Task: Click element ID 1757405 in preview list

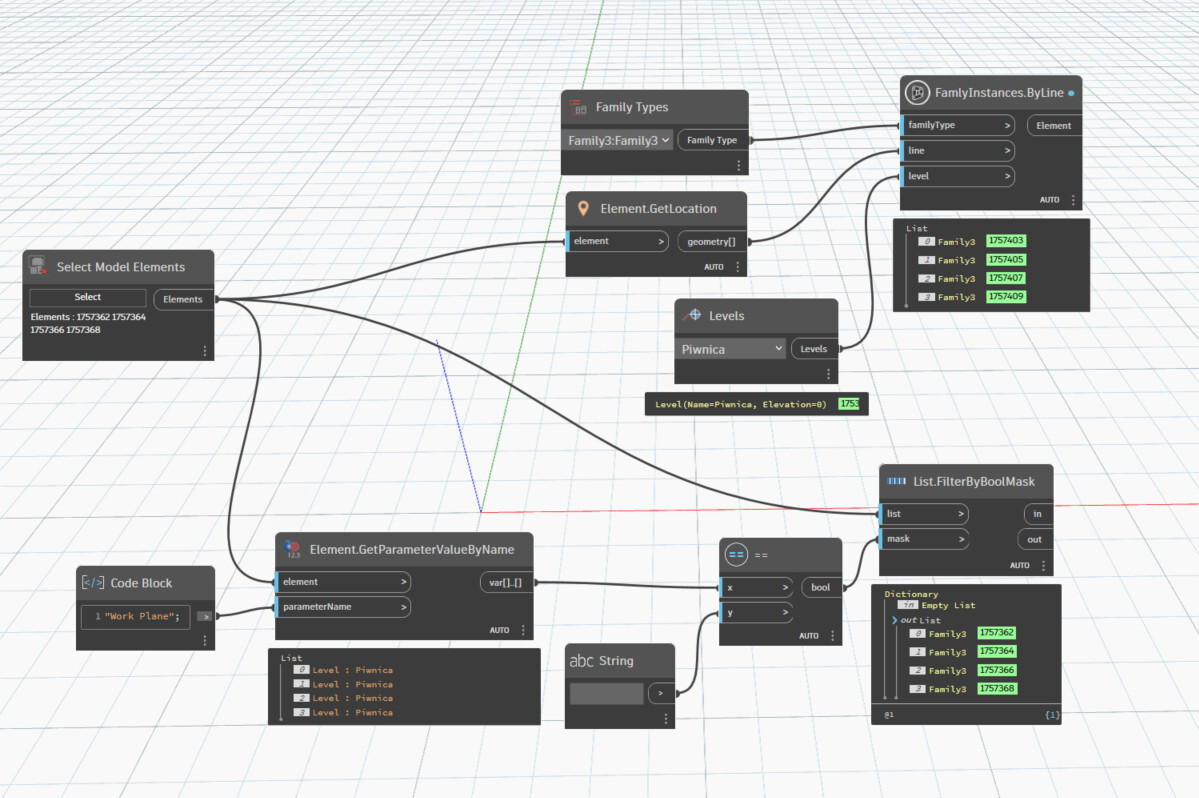Action: [1006, 259]
